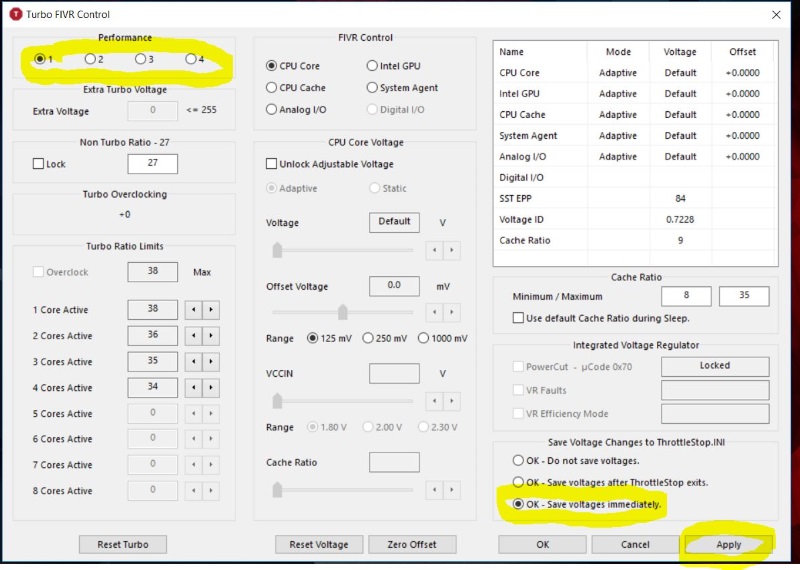This screenshot has width=800, height=570.
Task: Select OK - Do not save voltages
Action: tap(518, 460)
